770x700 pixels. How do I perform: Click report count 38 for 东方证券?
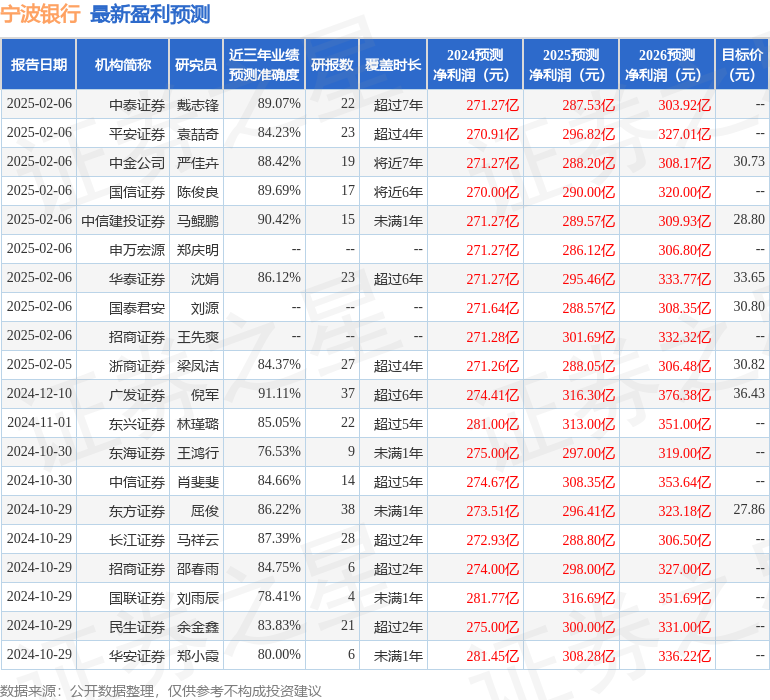point(348,509)
